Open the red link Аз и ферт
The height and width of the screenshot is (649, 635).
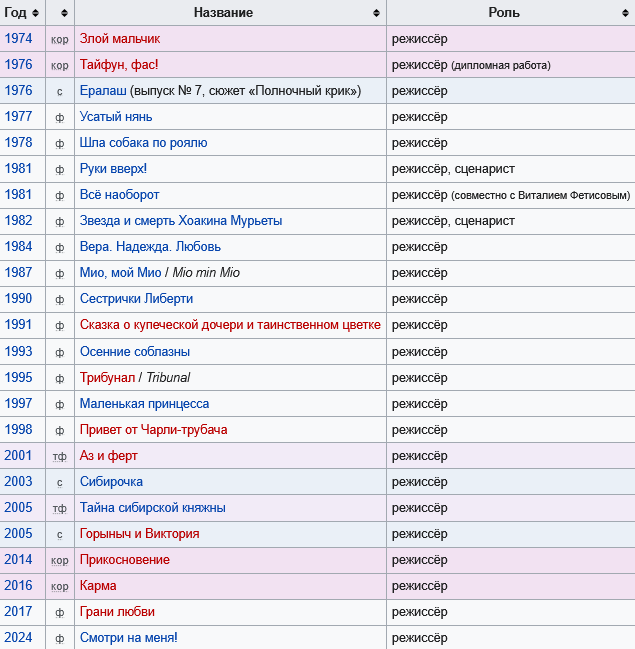pyautogui.click(x=108, y=456)
